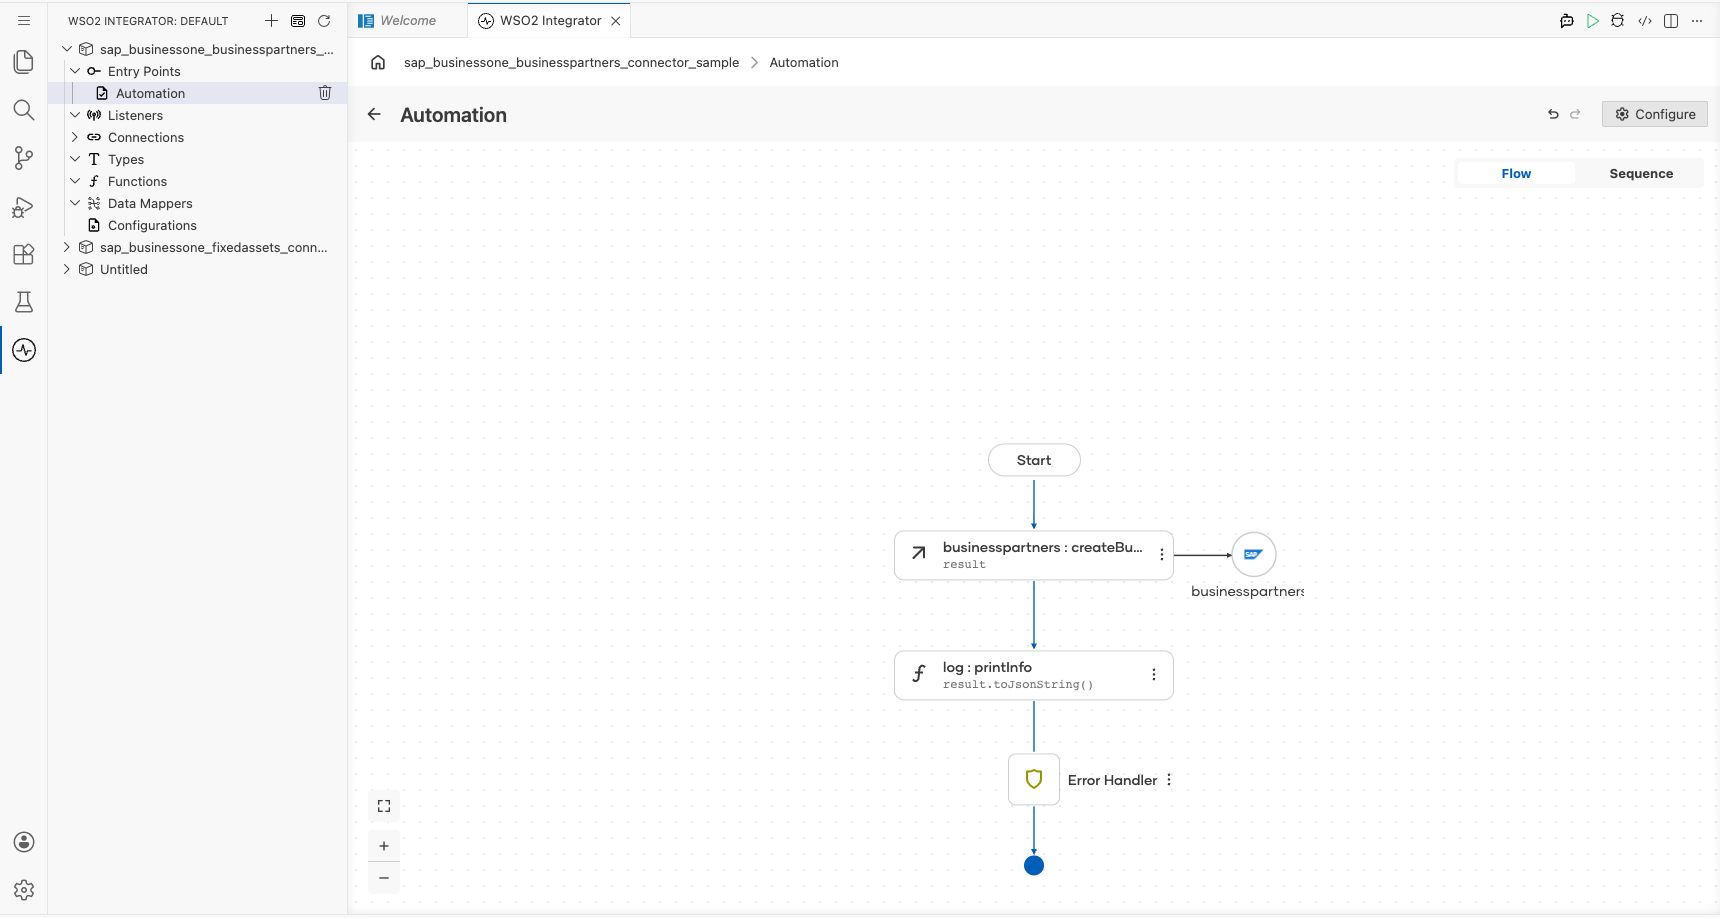Click the plus icon in the WSO2 Integrator panel header
The width and height of the screenshot is (1720, 918).
pos(271,20)
